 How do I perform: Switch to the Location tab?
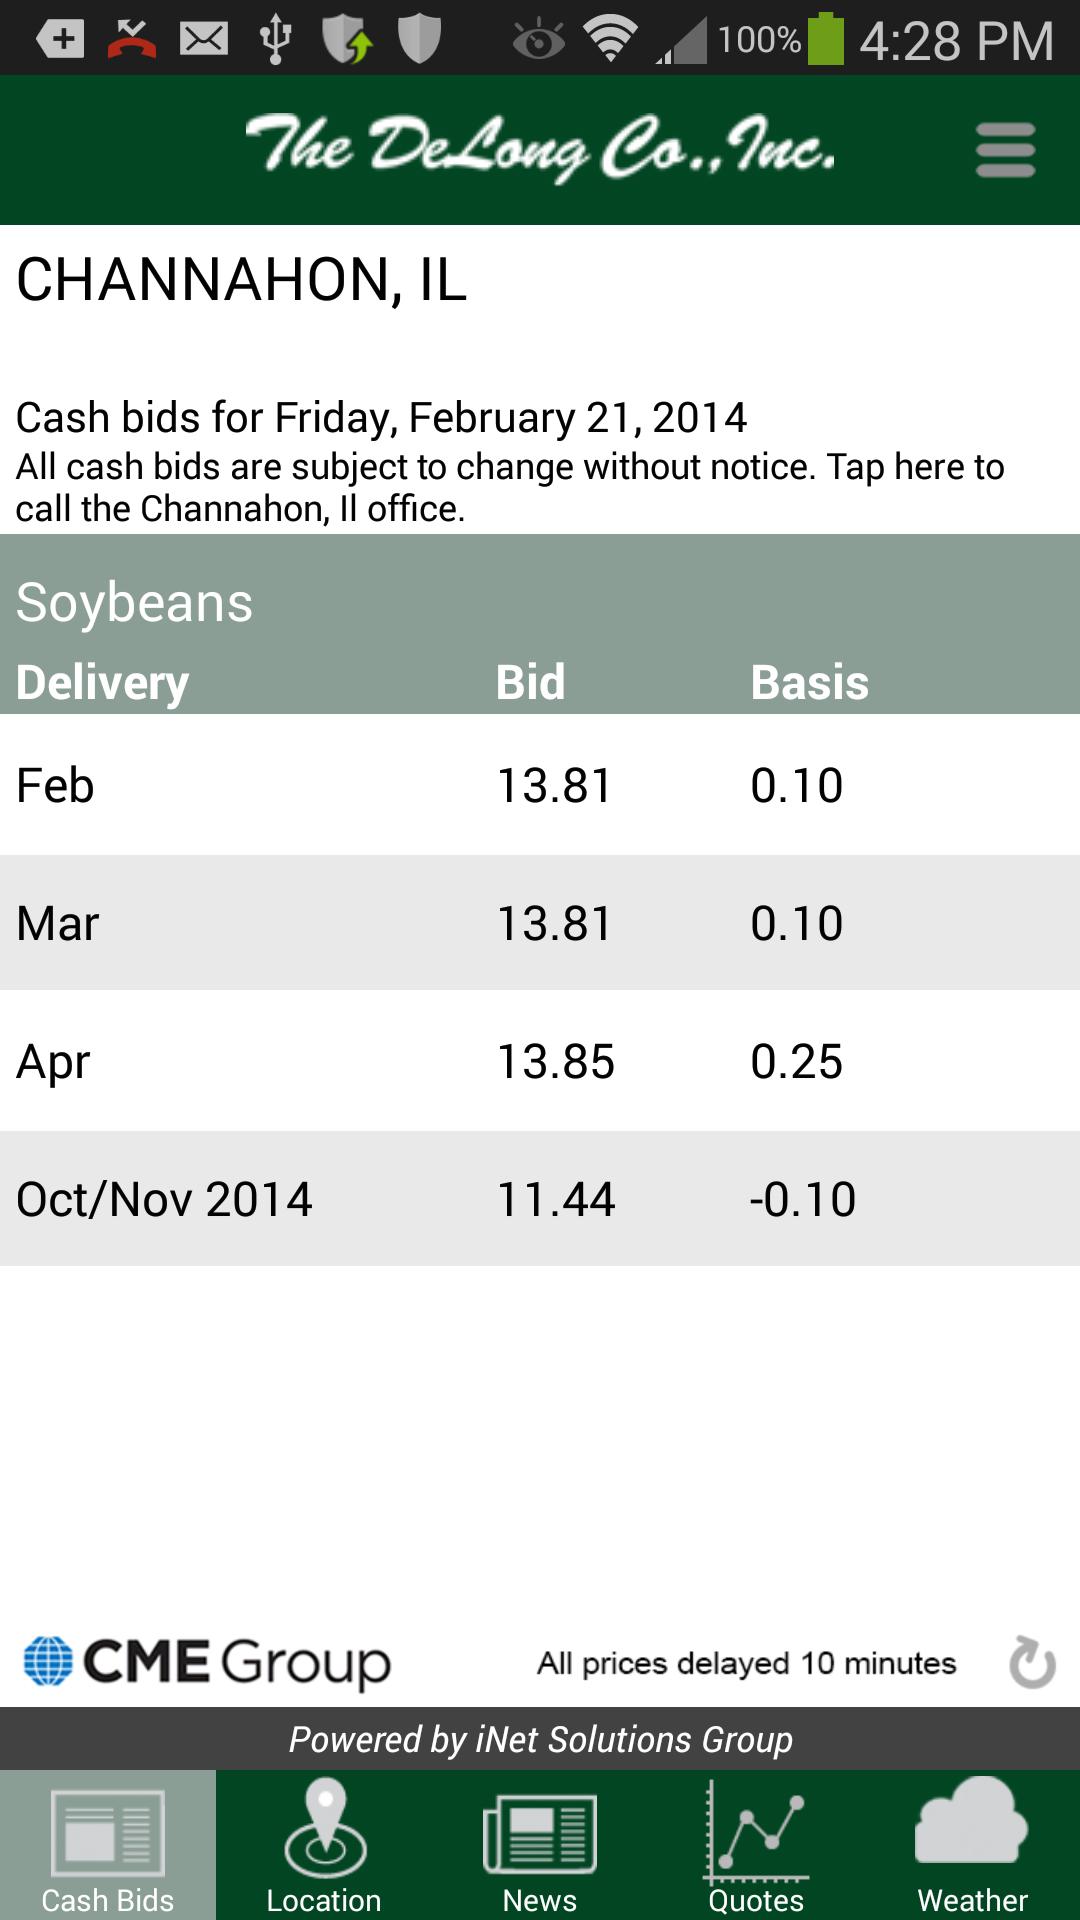tap(324, 1846)
